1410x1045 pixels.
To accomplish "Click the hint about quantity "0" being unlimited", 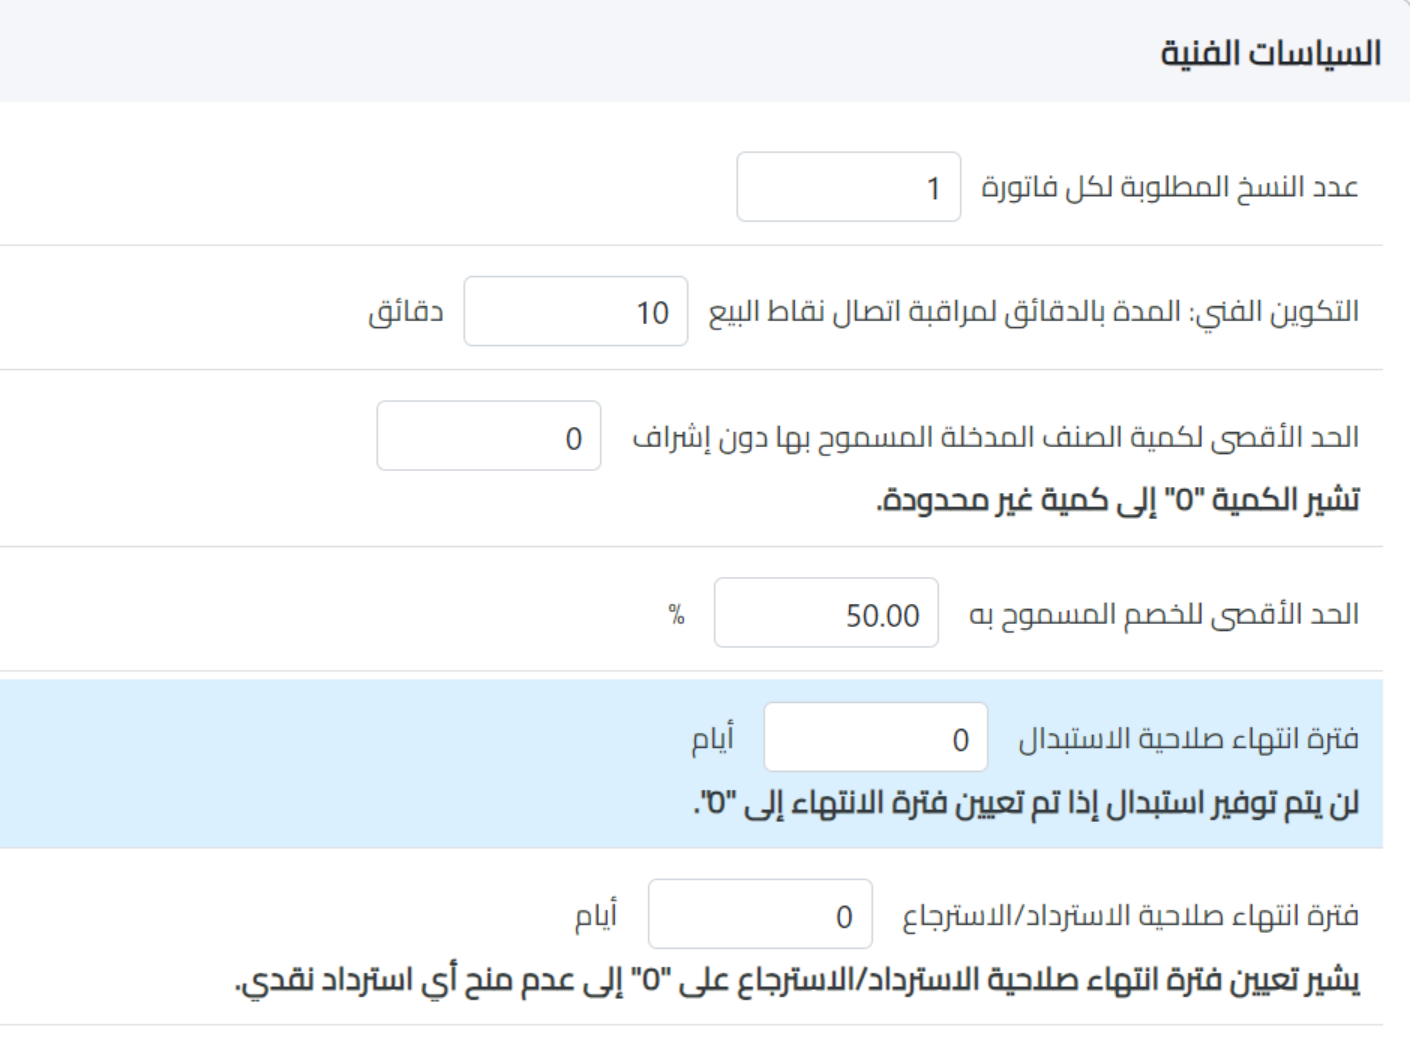I will pyautogui.click(x=1117, y=499).
